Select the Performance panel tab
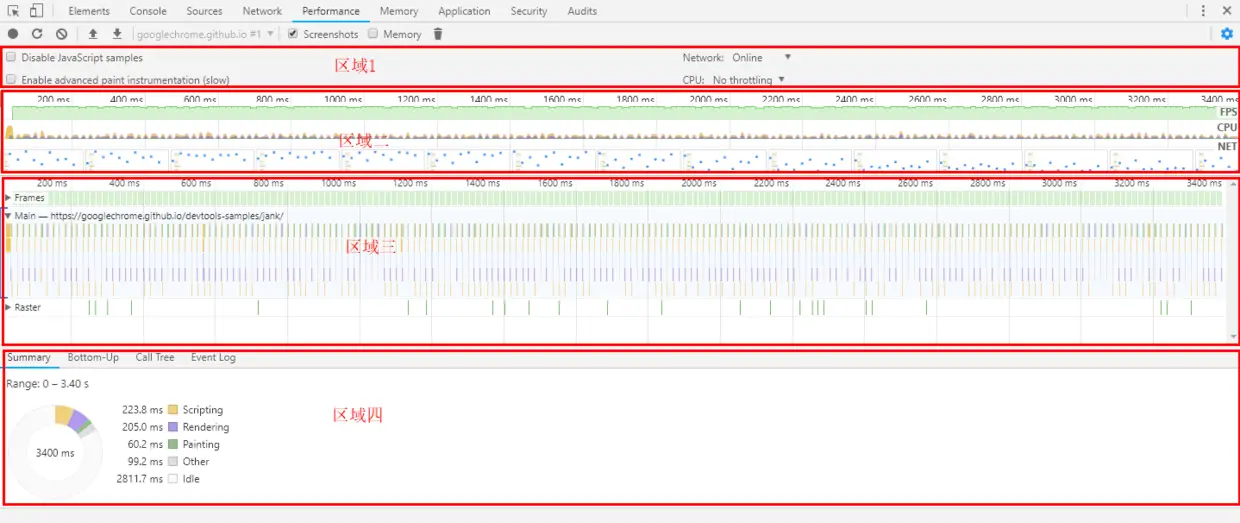 point(331,11)
